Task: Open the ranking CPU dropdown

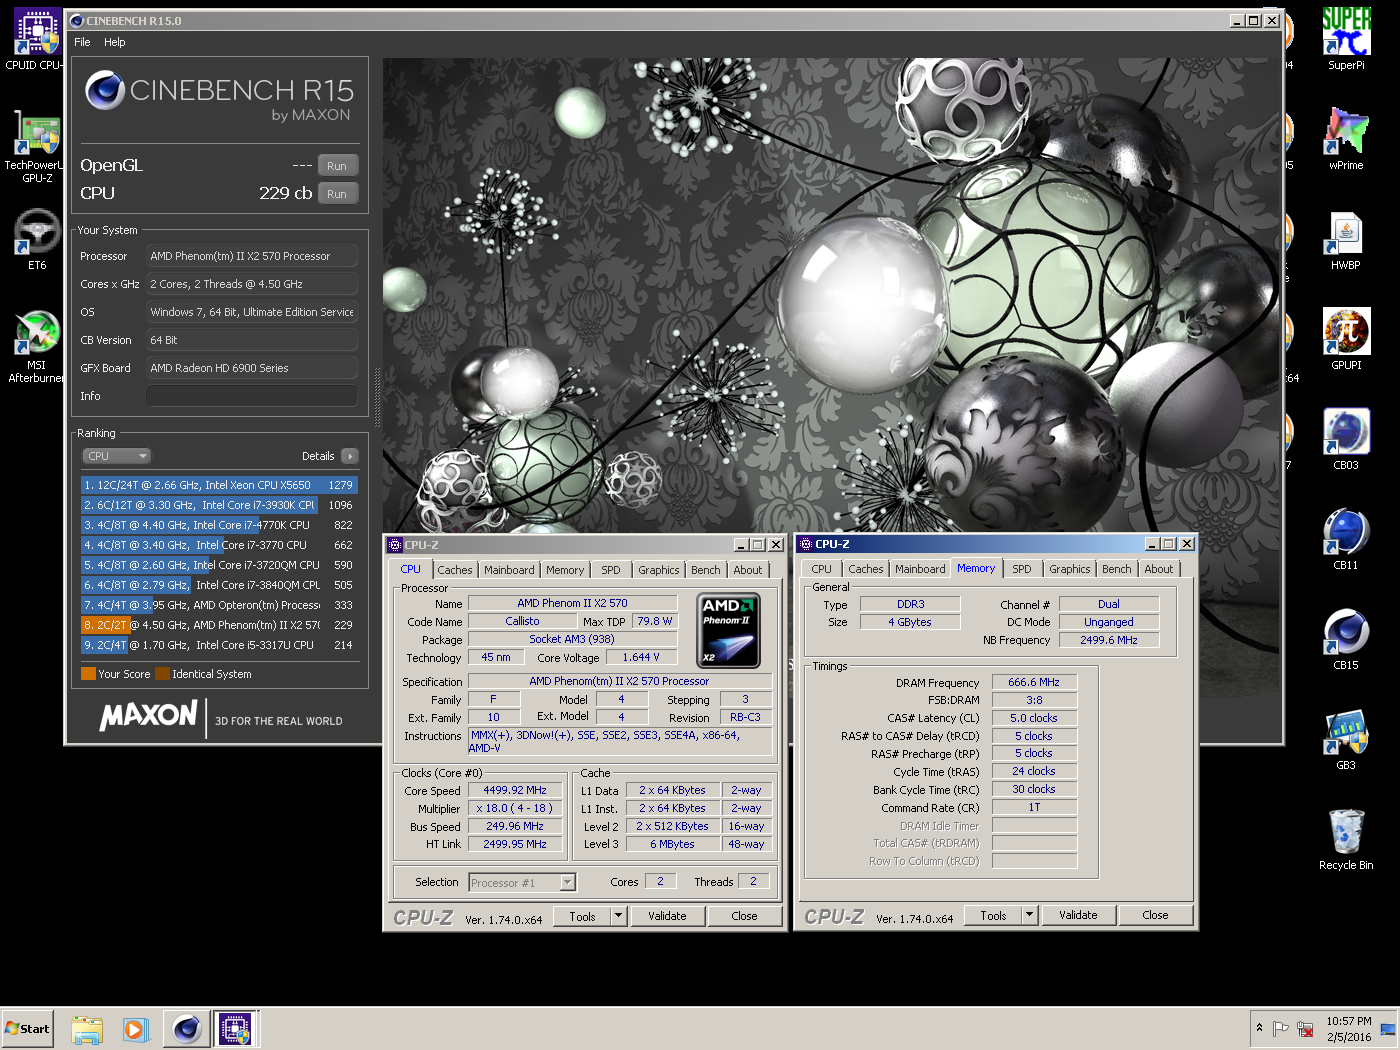Action: pyautogui.click(x=116, y=456)
